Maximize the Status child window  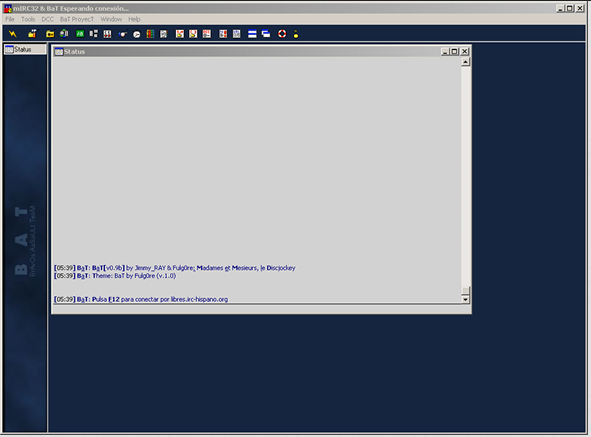[x=455, y=52]
